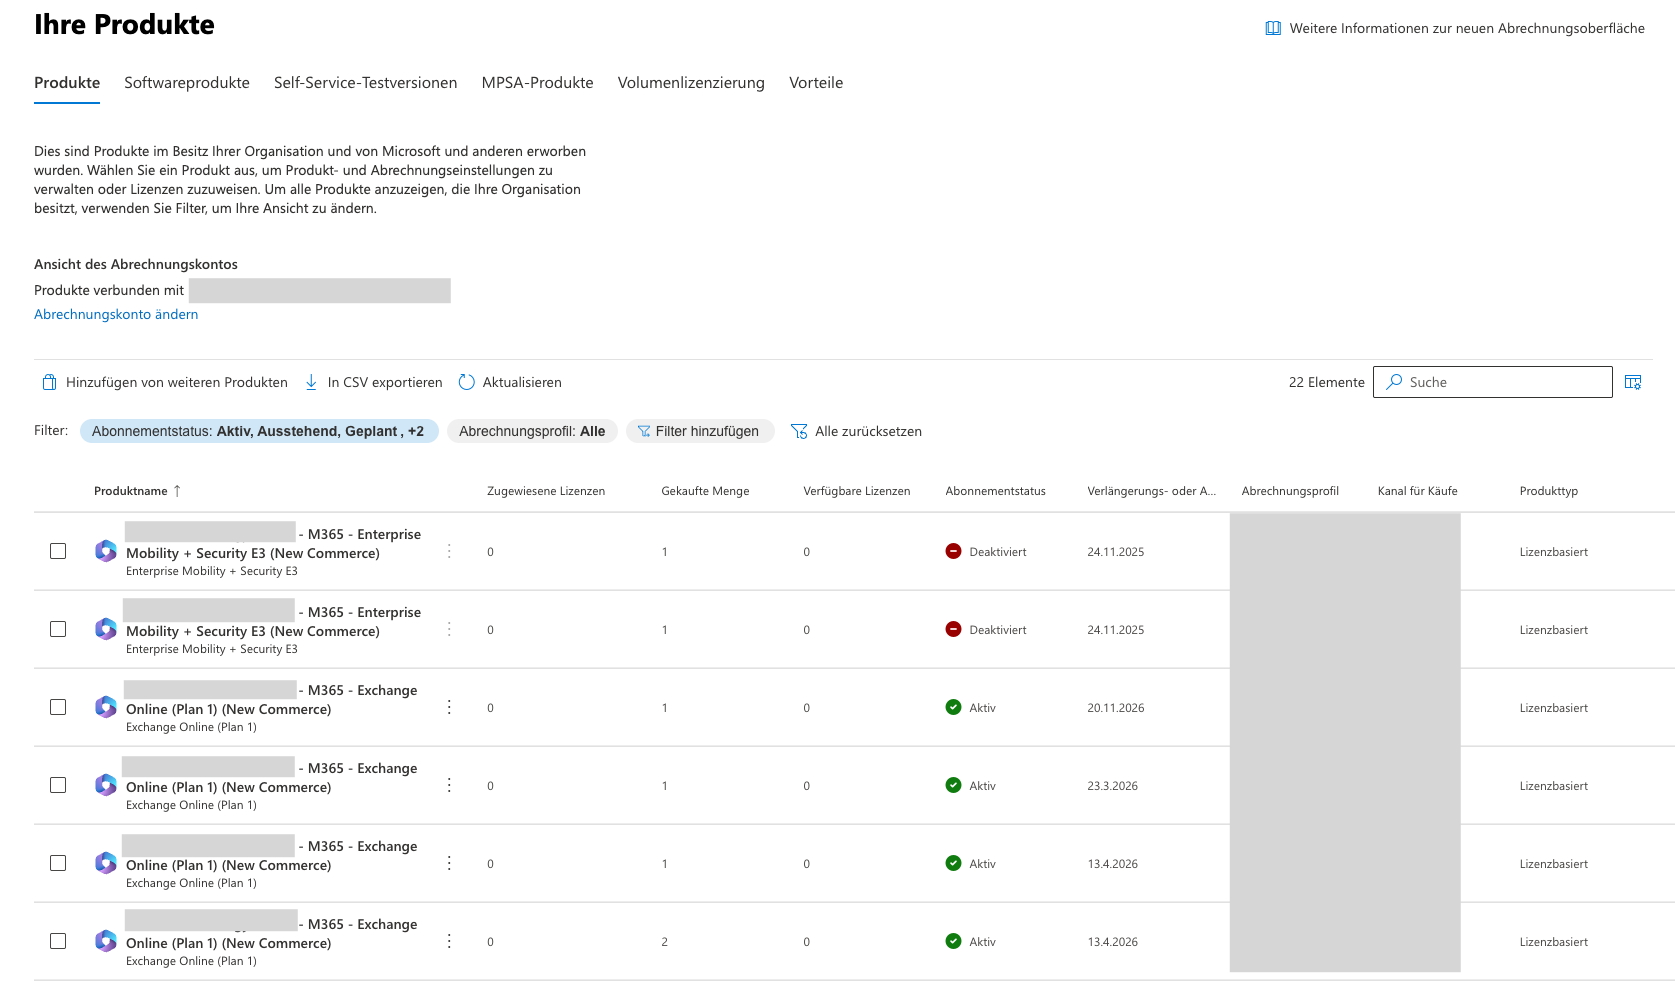Image resolution: width=1675 pixels, height=996 pixels.
Task: Open more options for first Enterprise Mobility row
Action: tap(449, 551)
